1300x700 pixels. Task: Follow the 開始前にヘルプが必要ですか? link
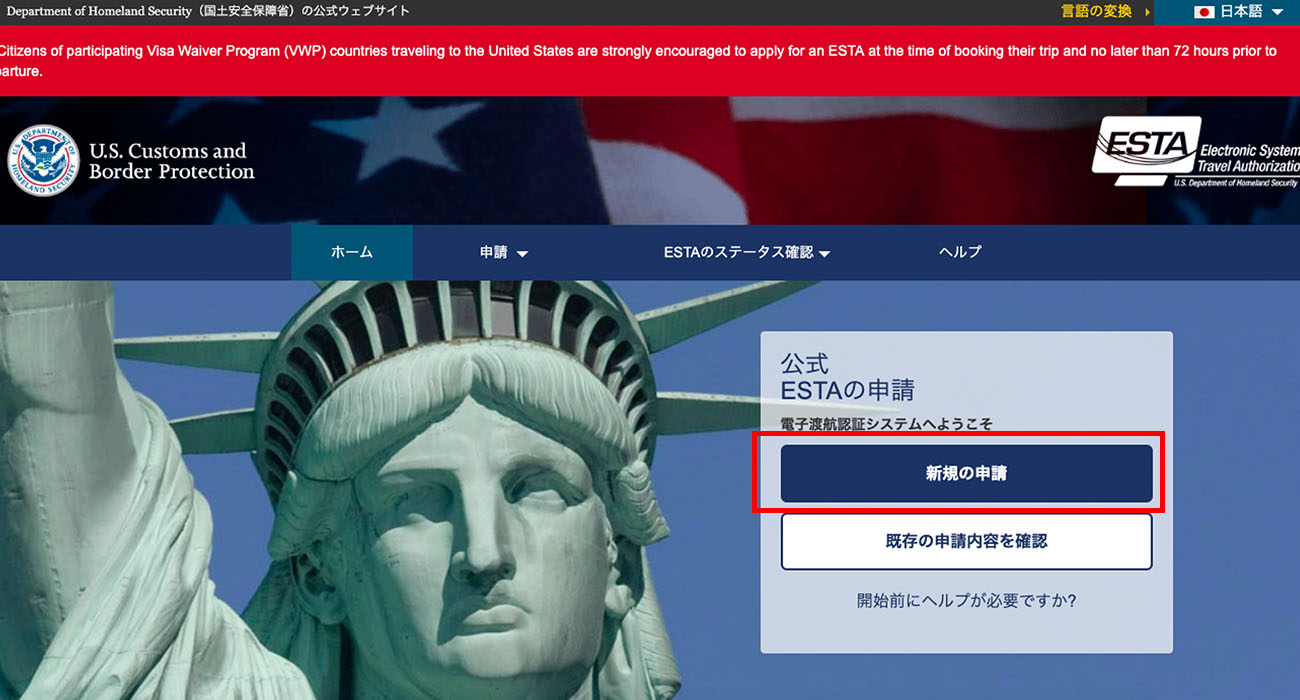[966, 601]
